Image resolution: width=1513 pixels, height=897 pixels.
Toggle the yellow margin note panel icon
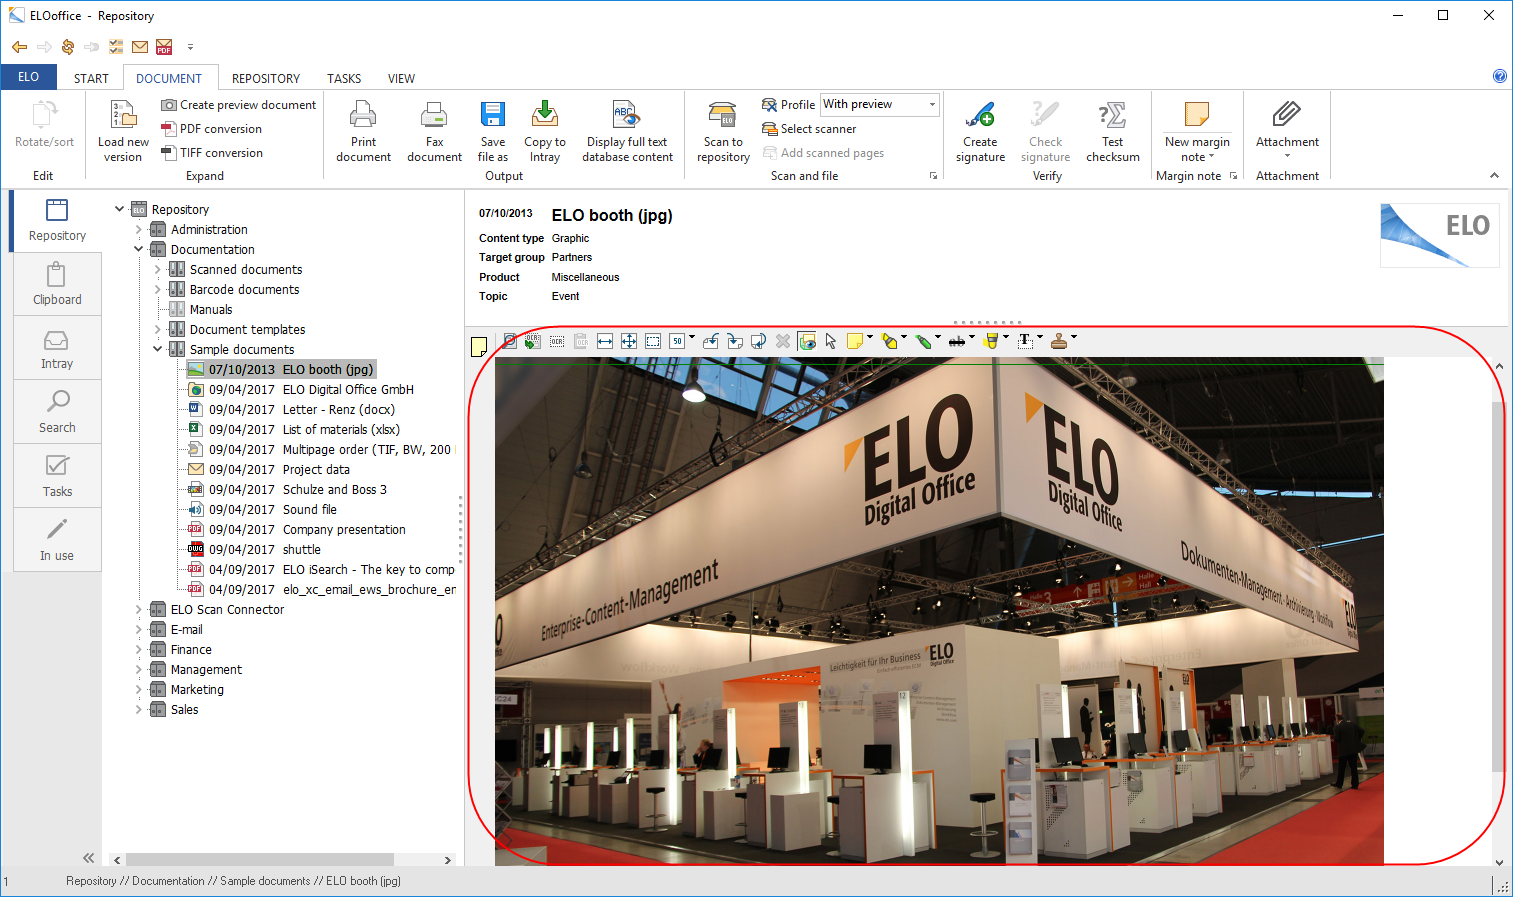pyautogui.click(x=479, y=347)
